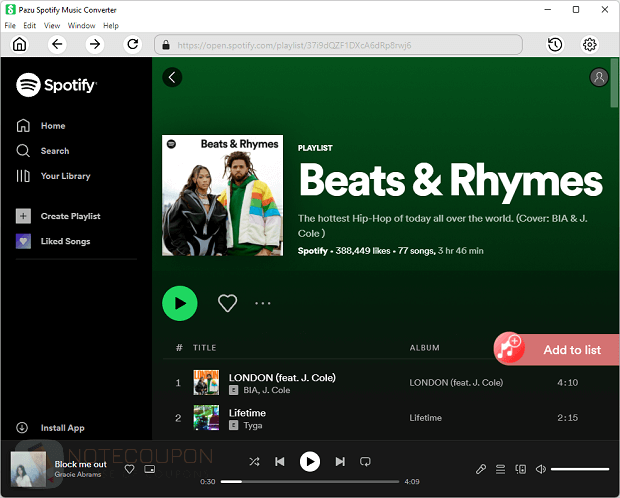The image size is (620, 498).
Task: Click Install App in the sidebar
Action: click(50, 428)
